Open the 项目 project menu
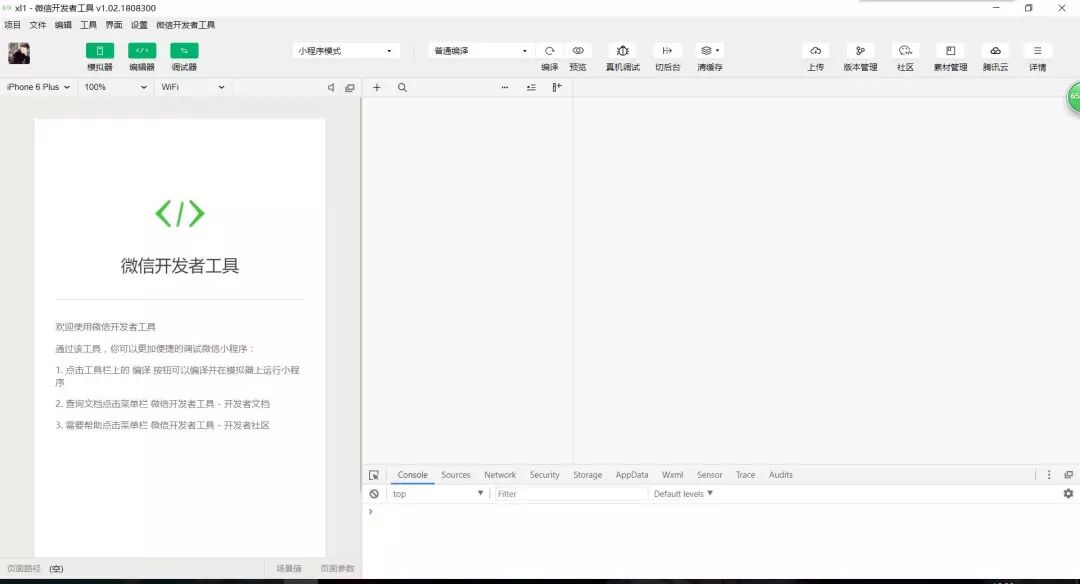This screenshot has height=584, width=1080. pyautogui.click(x=12, y=25)
